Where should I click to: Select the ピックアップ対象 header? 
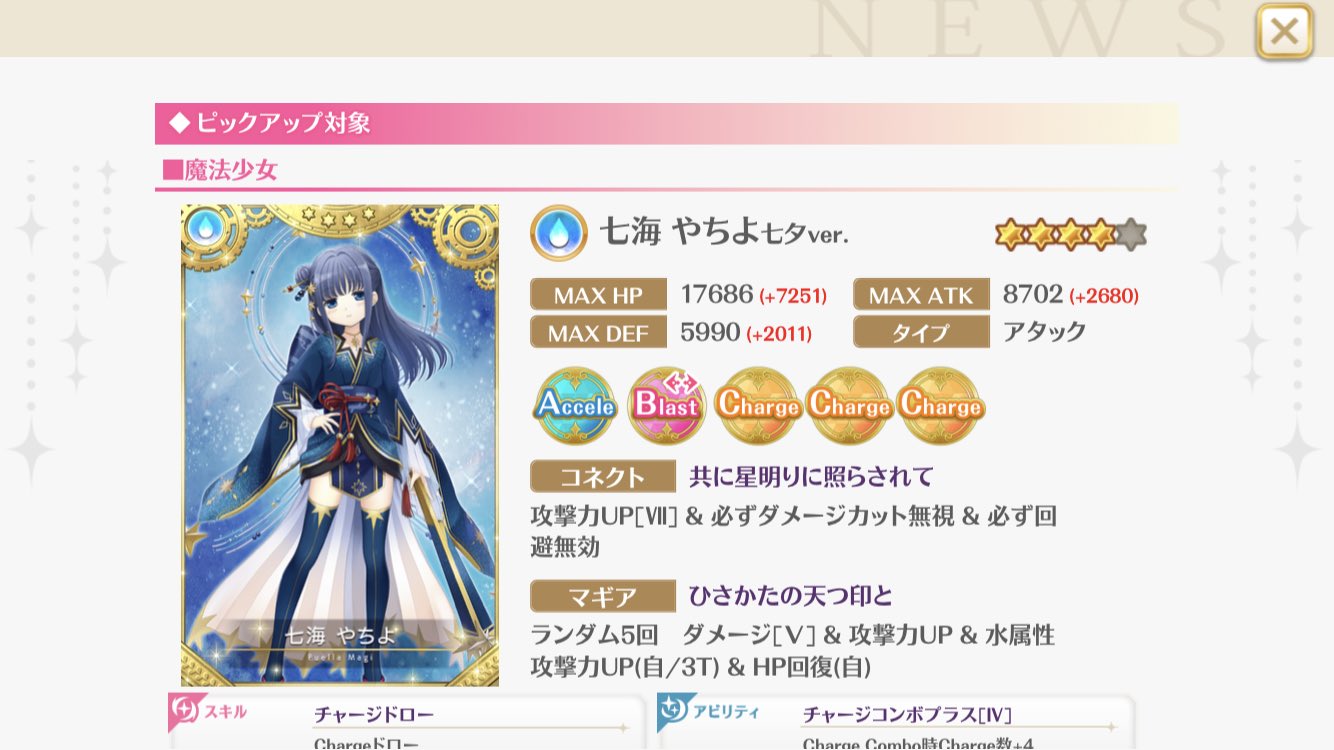[x=666, y=123]
